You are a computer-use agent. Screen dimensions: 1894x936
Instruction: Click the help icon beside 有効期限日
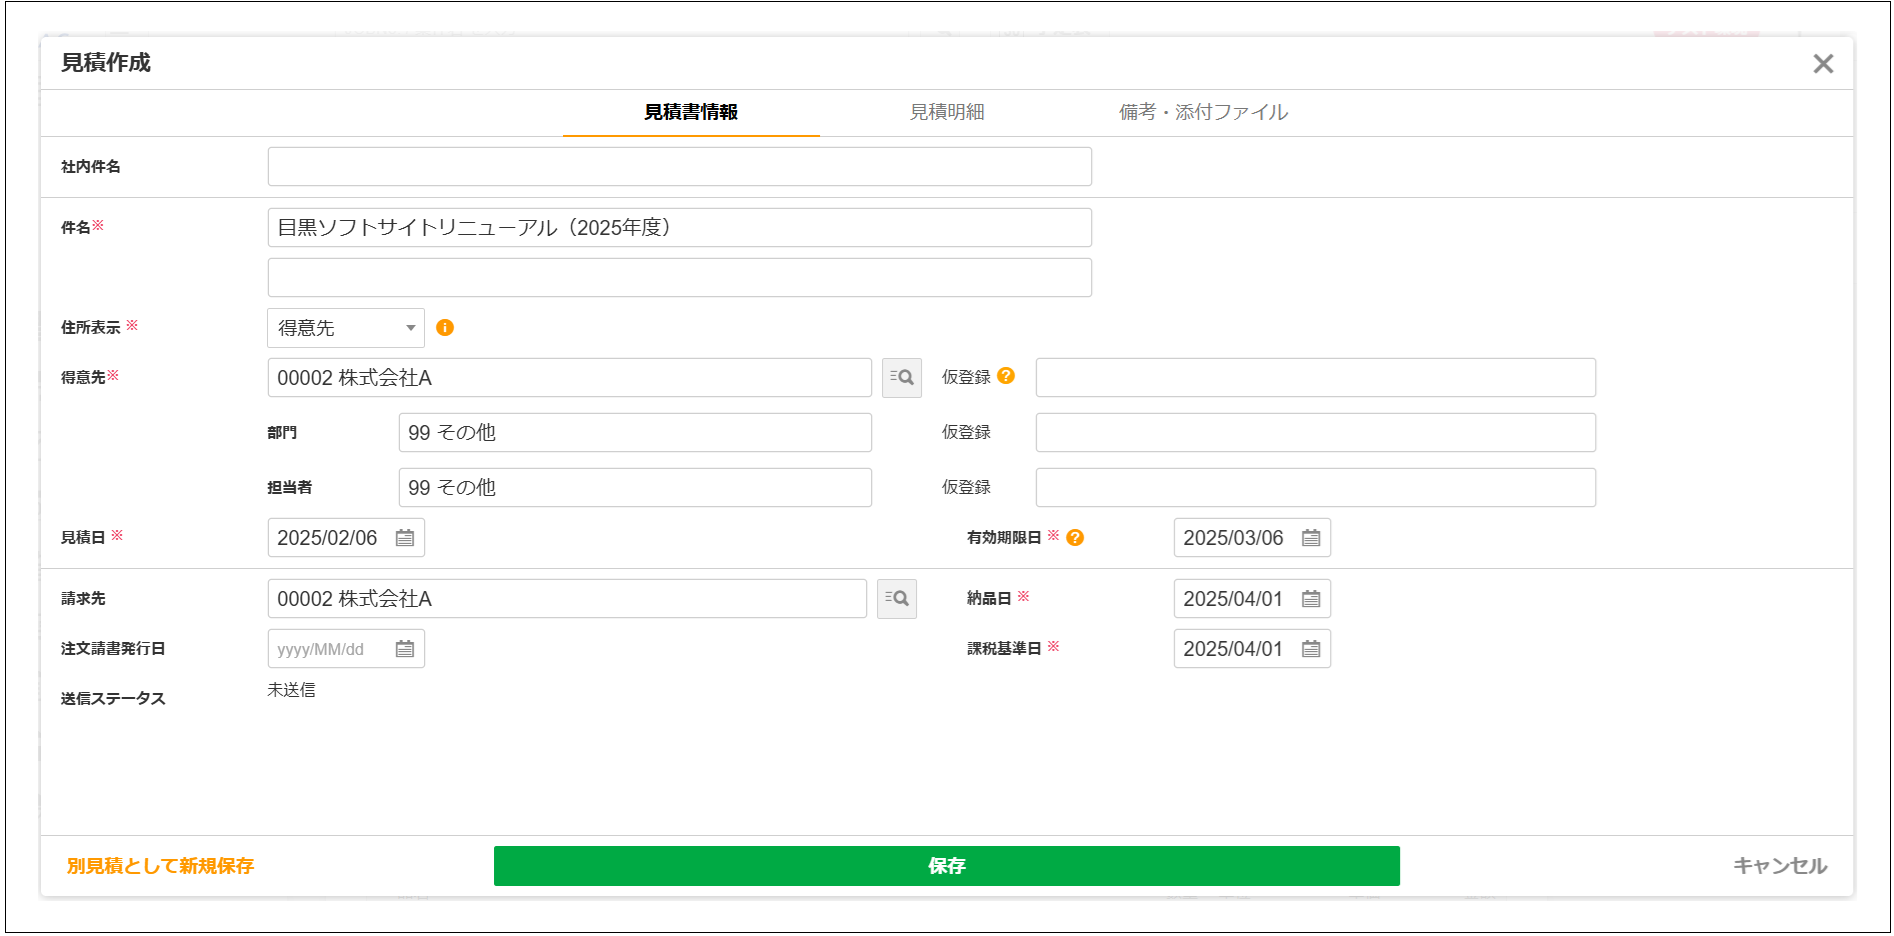(x=1074, y=537)
